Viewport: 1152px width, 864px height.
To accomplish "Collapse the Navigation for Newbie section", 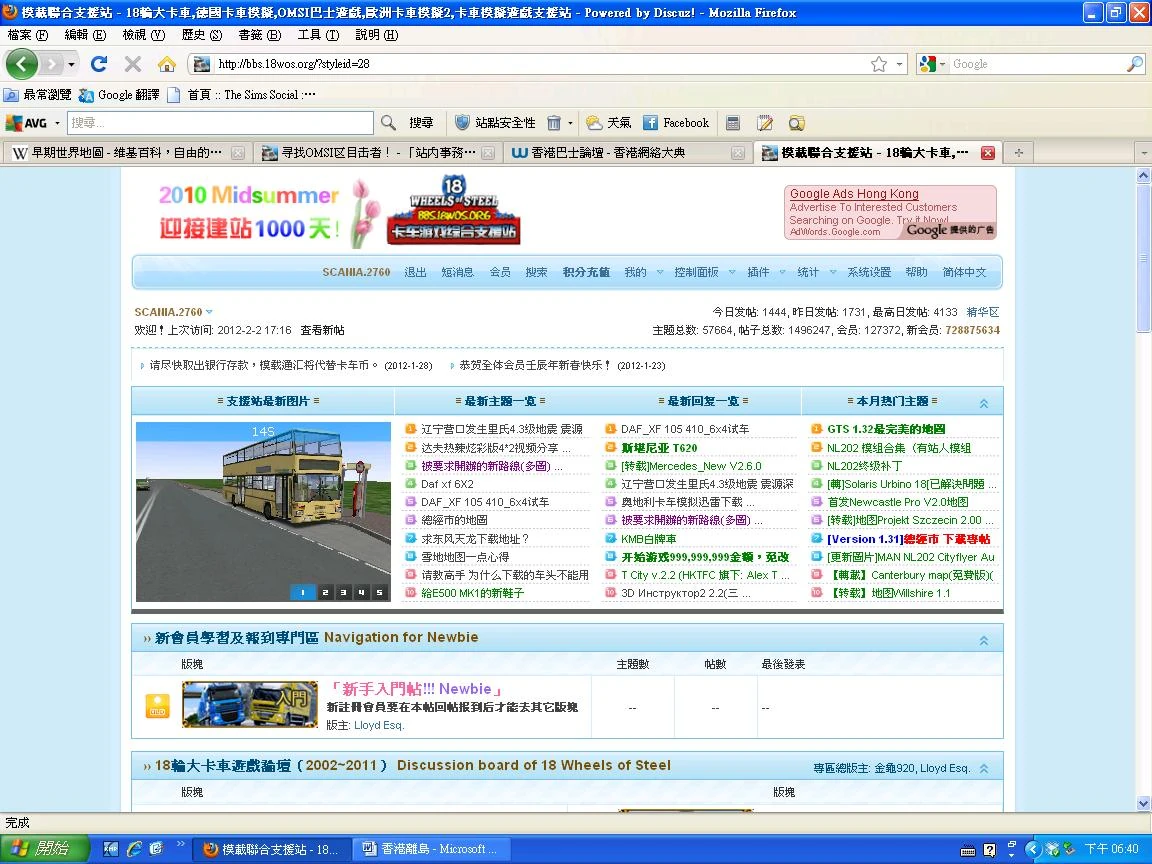I will (x=984, y=640).
